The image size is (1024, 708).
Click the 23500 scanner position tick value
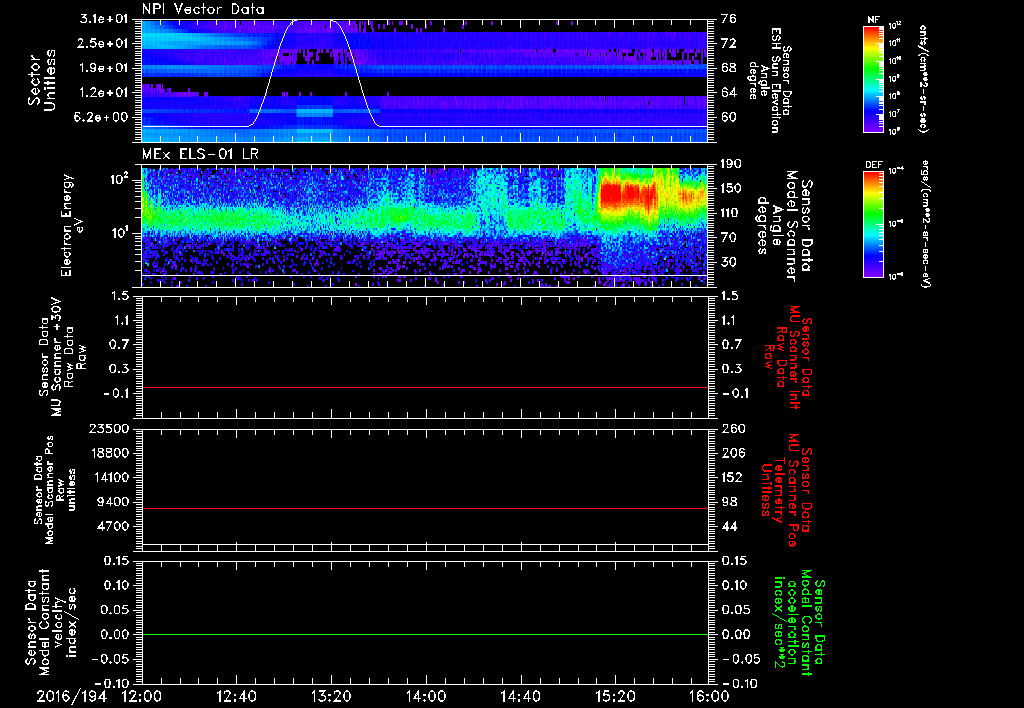tap(110, 429)
